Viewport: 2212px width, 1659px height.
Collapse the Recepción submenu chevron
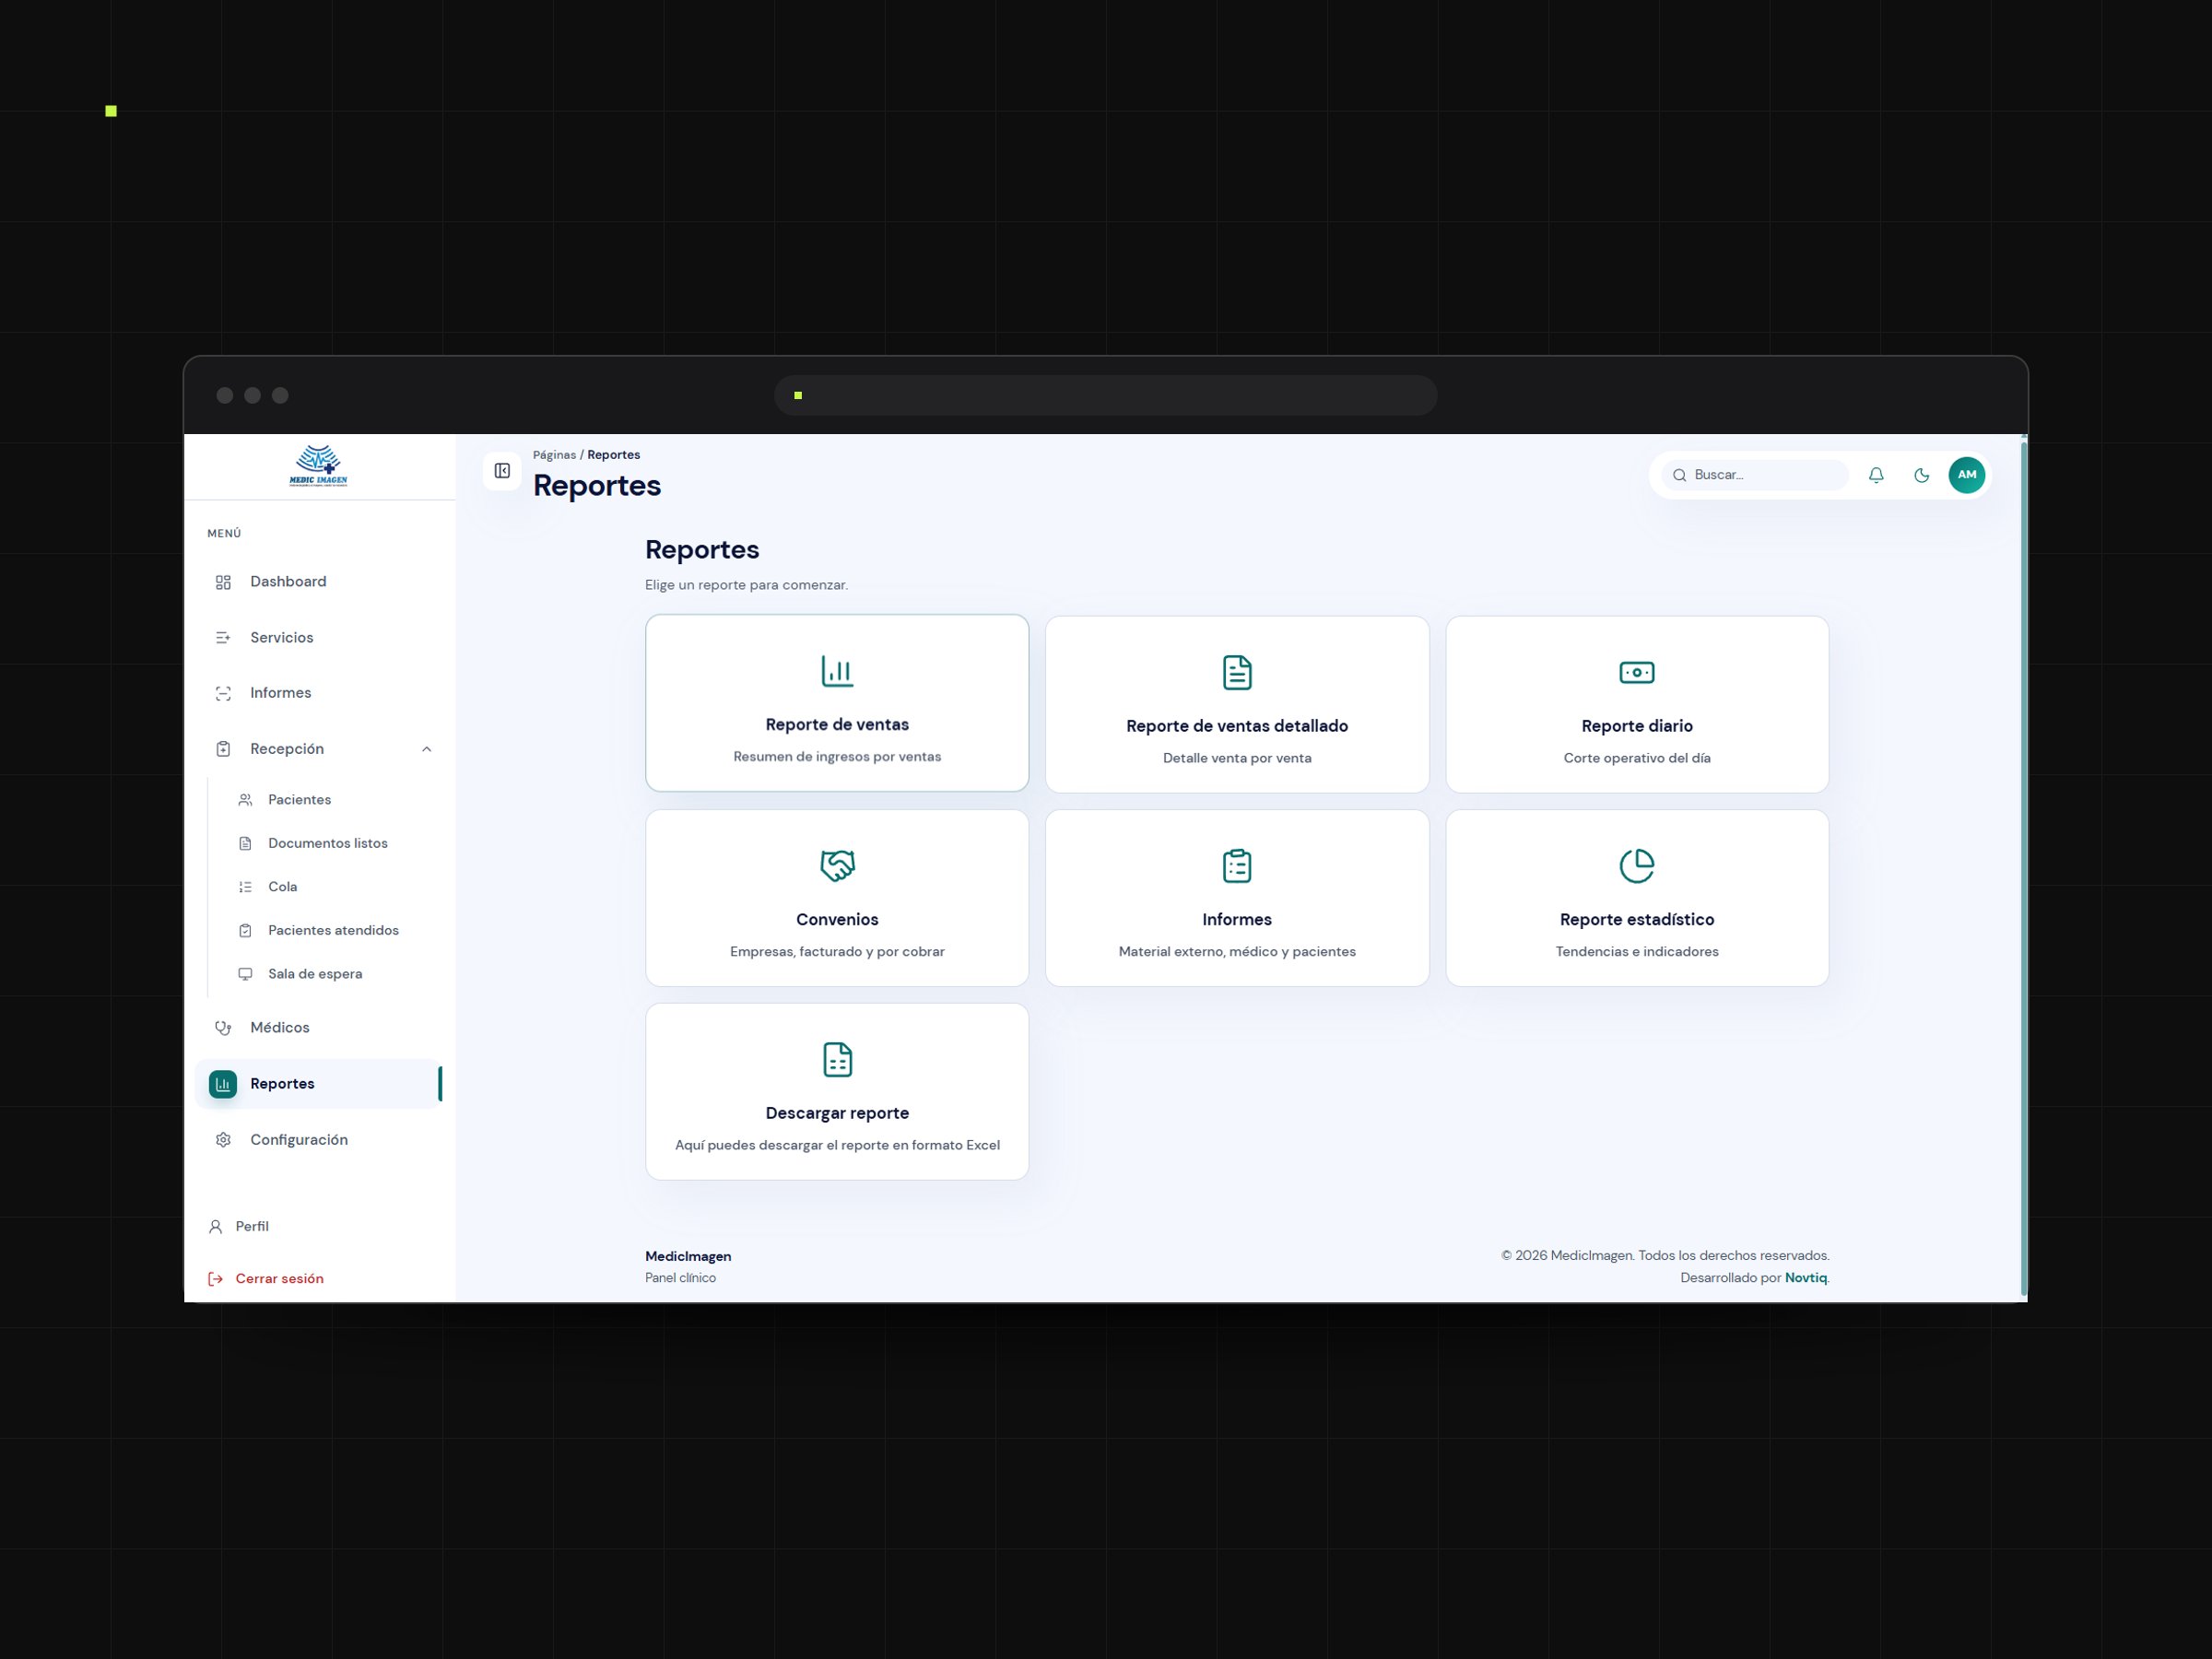coord(427,749)
